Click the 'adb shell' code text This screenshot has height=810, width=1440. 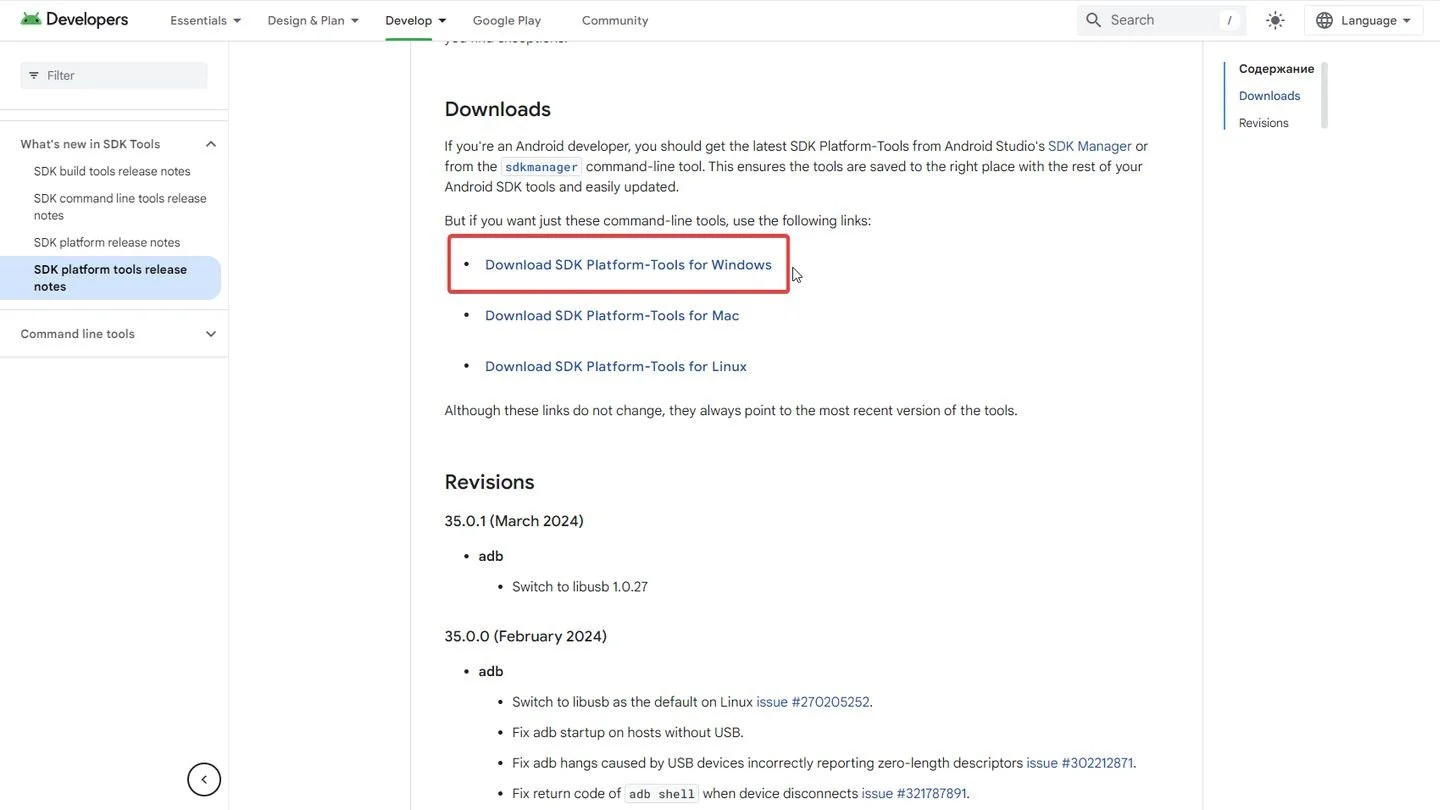661,794
